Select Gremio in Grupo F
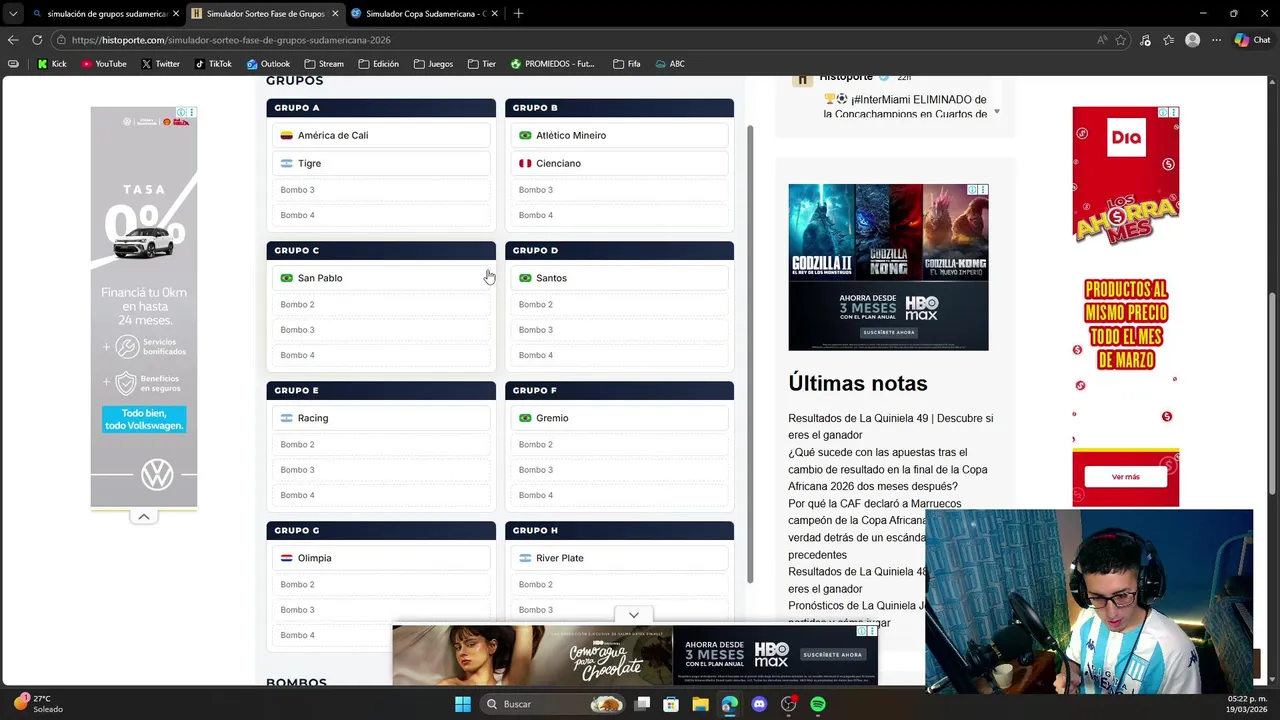Image resolution: width=1280 pixels, height=720 pixels. (619, 418)
